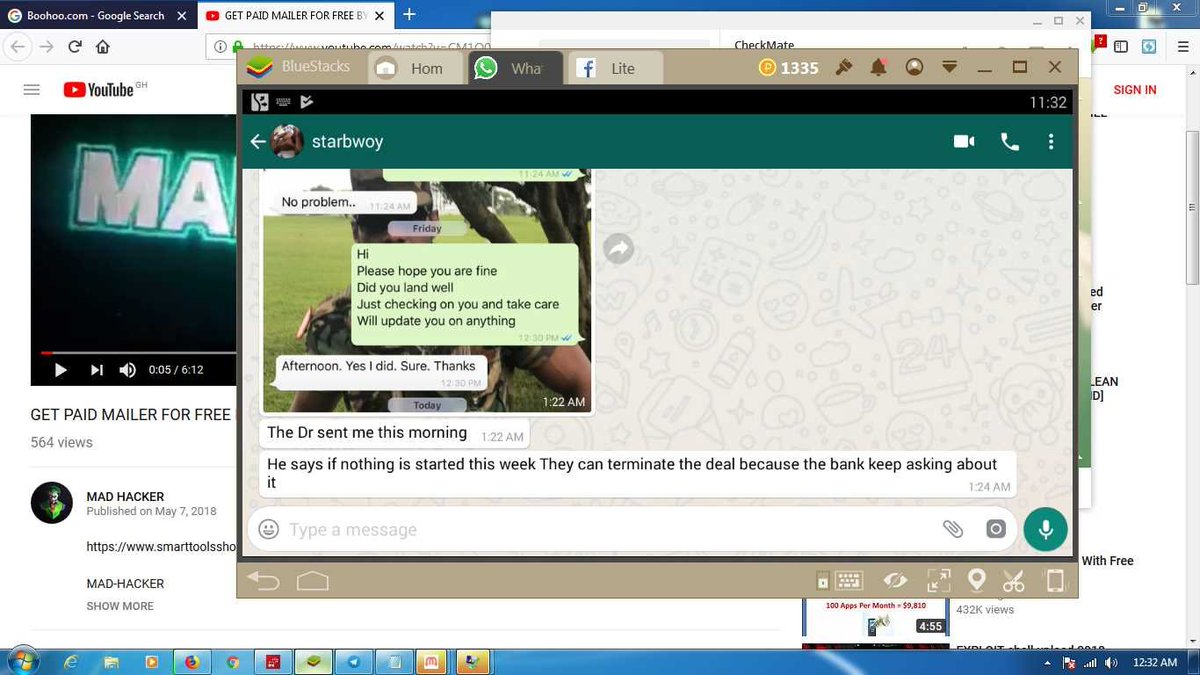Open the YouTube hamburger guide menu

click(31, 90)
